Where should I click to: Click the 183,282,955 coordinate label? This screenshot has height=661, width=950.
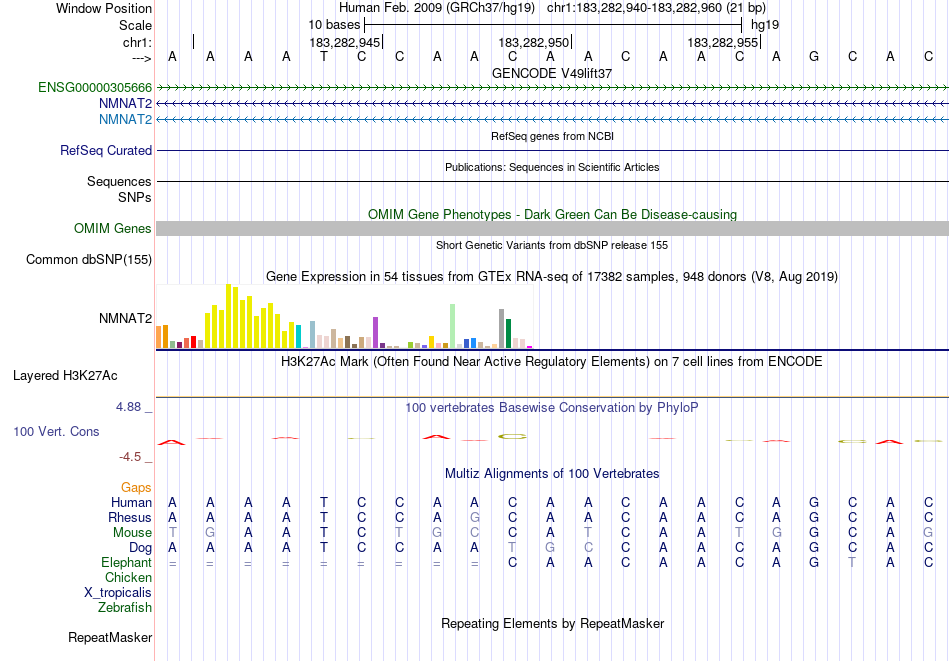point(722,42)
